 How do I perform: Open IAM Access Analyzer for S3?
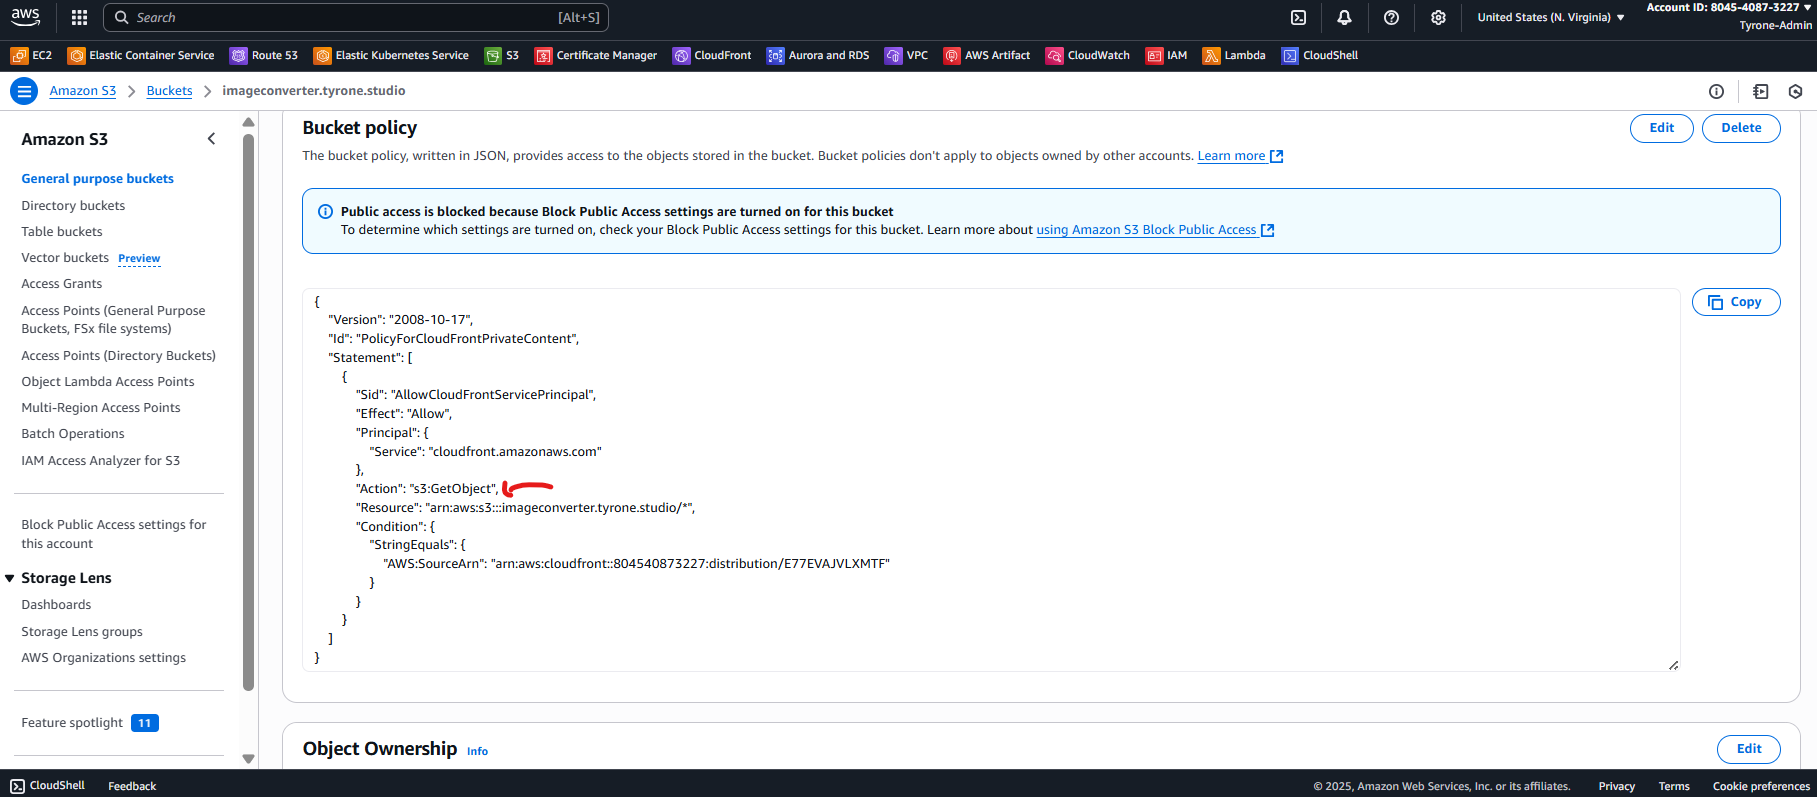pos(100,460)
